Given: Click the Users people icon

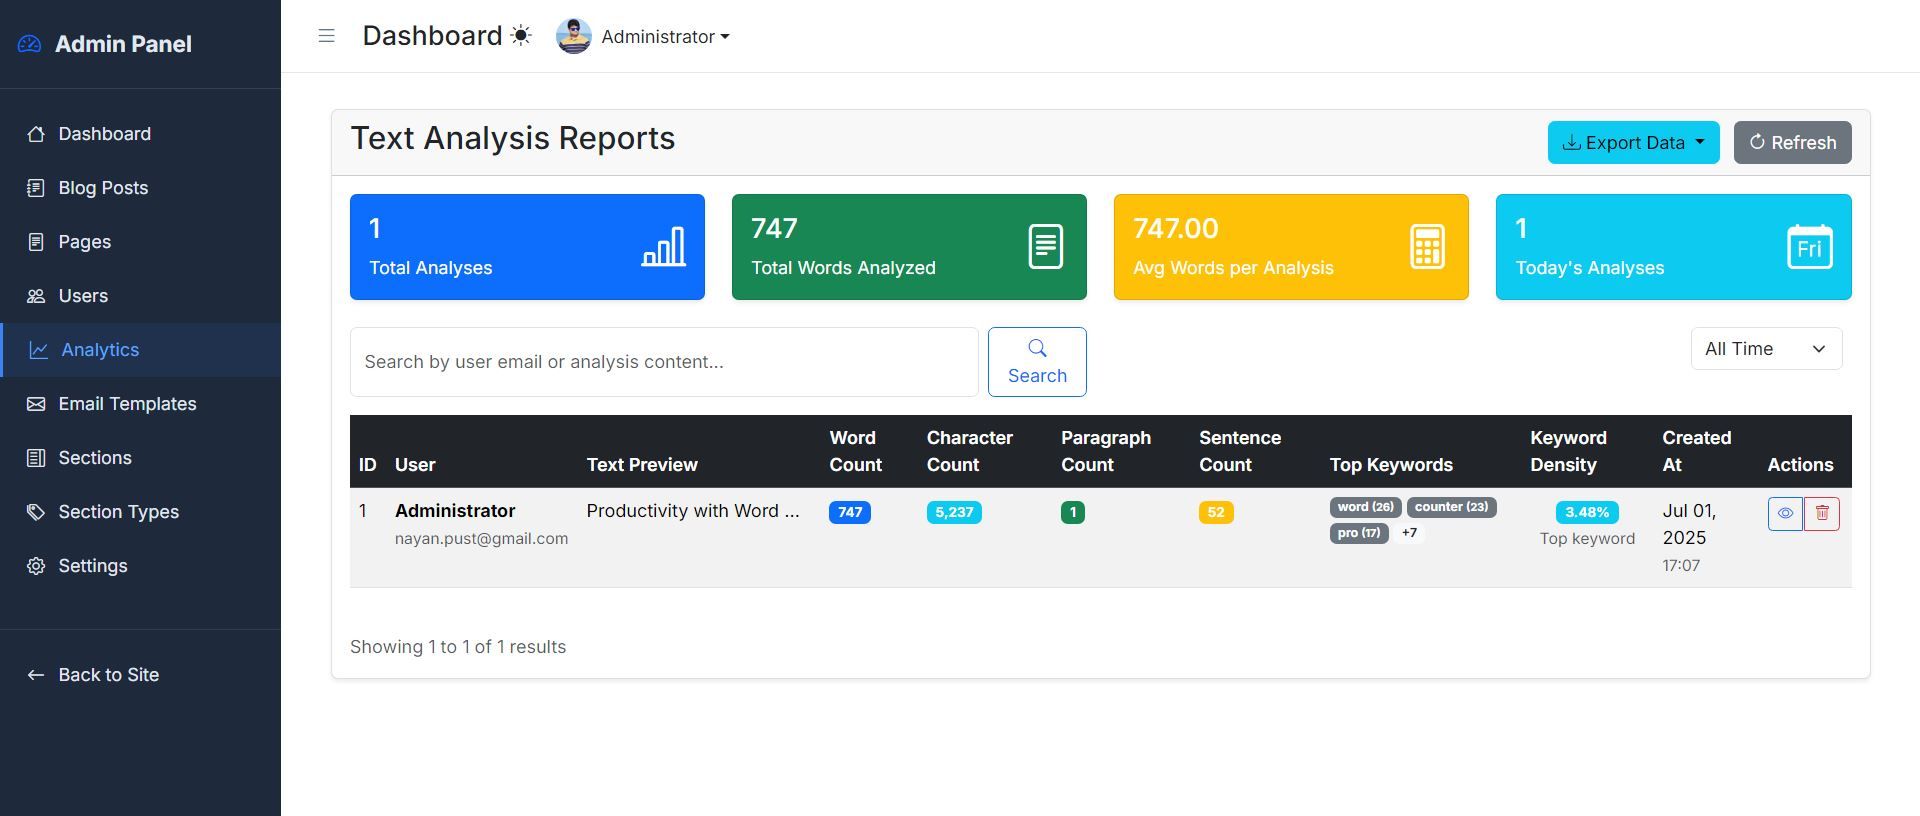Looking at the screenshot, I should (x=36, y=296).
